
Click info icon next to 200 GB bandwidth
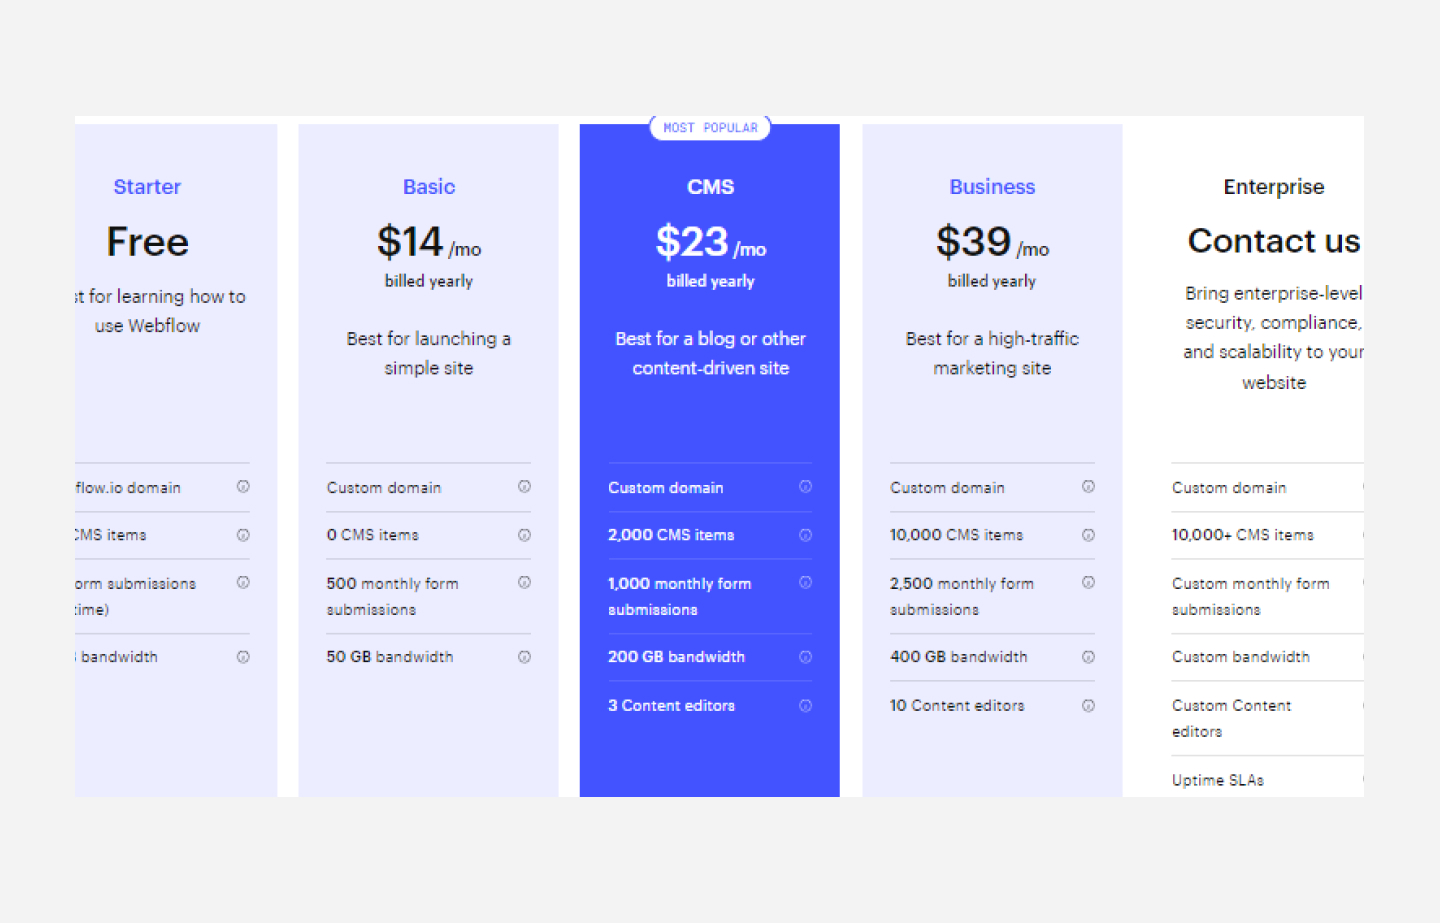click(806, 657)
